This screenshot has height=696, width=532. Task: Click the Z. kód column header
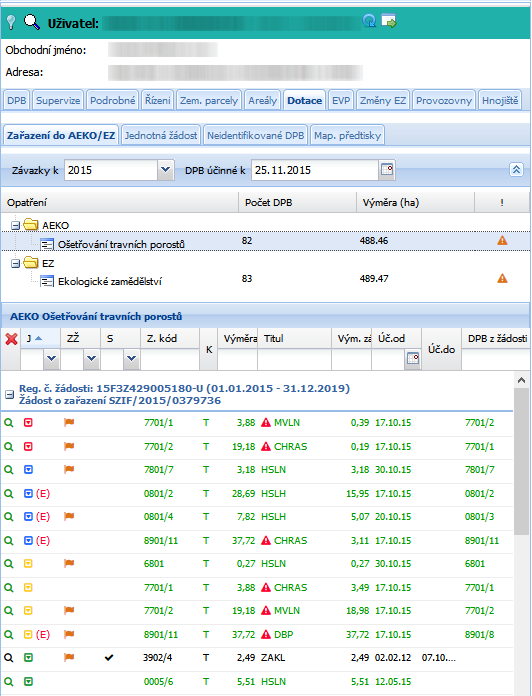[170, 339]
